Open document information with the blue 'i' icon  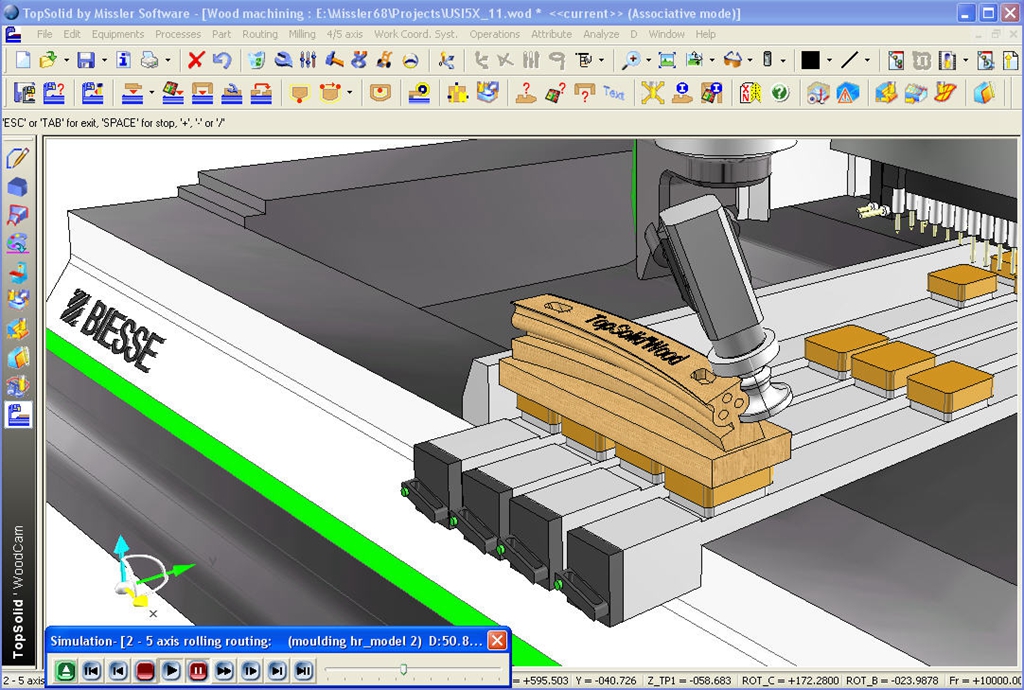(123, 61)
